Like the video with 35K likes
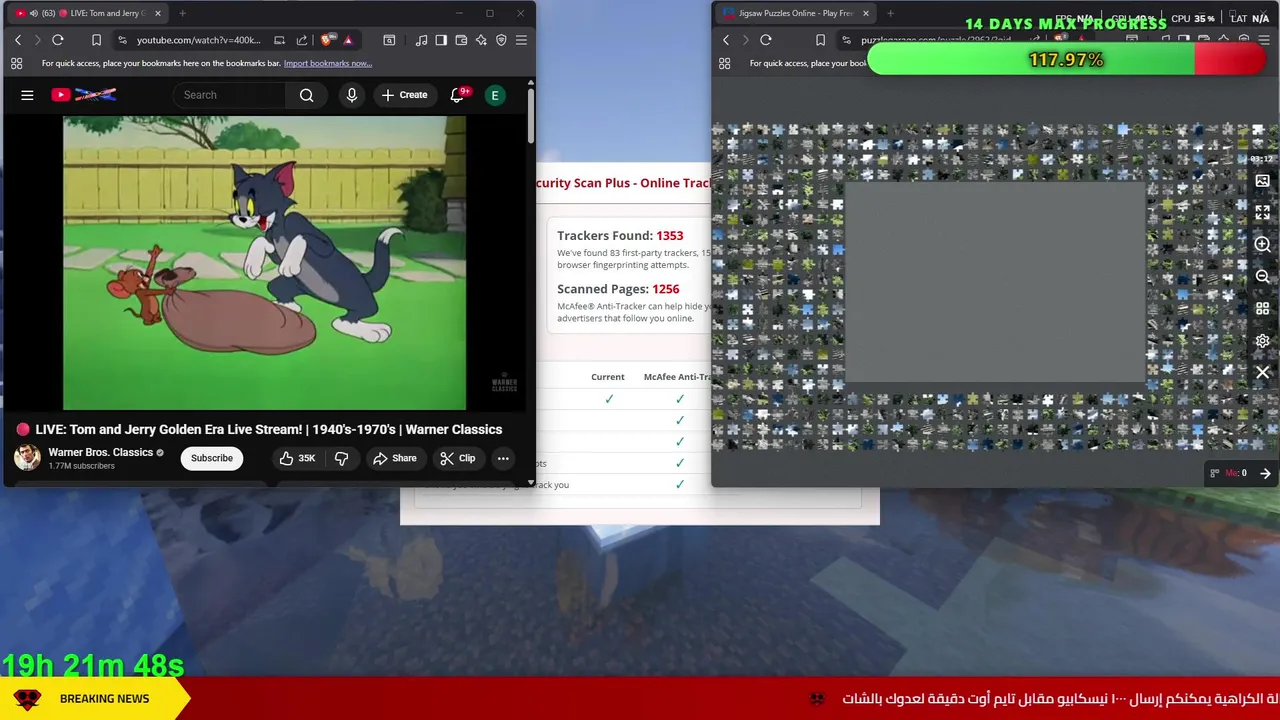The height and width of the screenshot is (720, 1280). [x=298, y=458]
